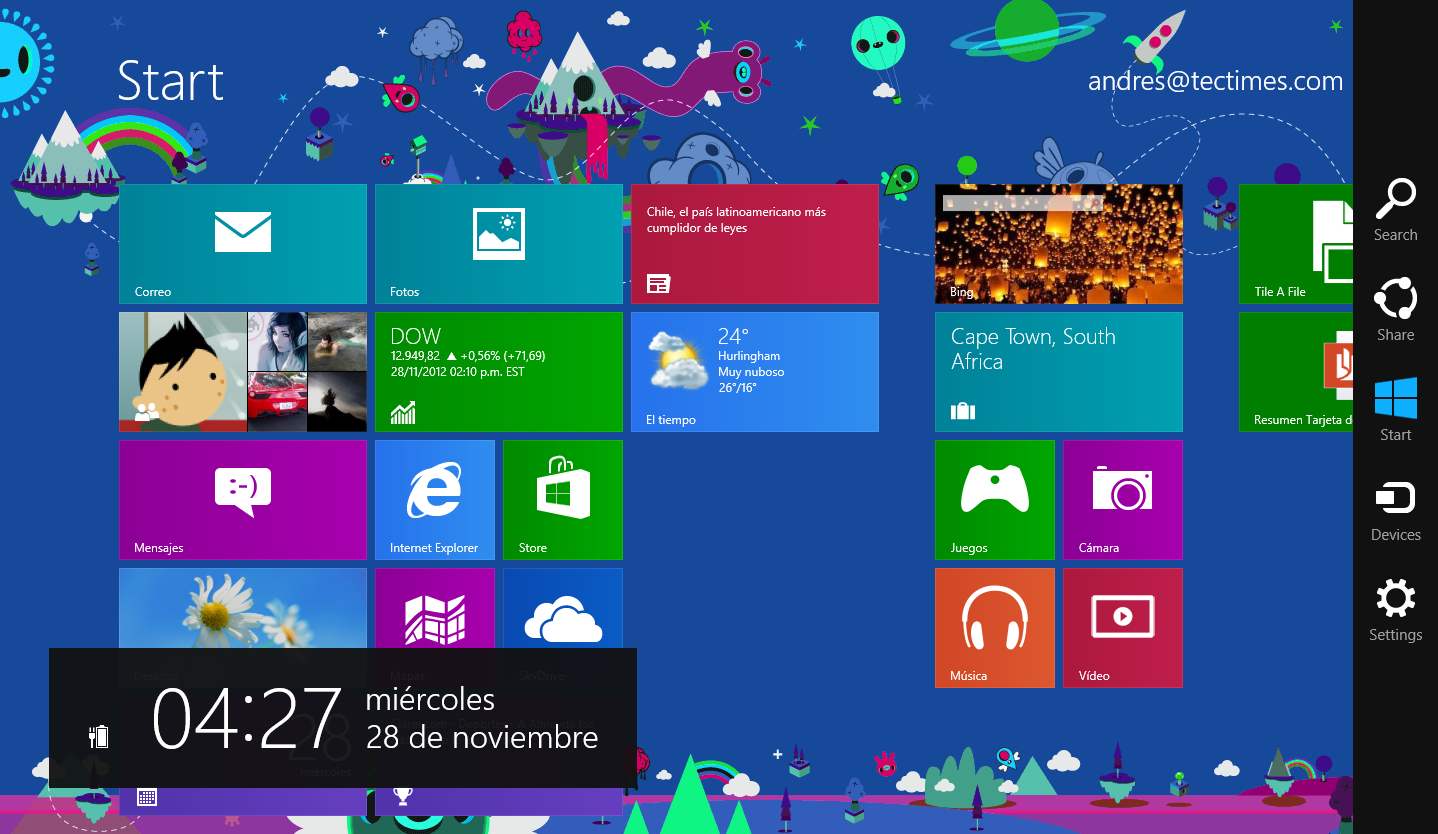1438x834 pixels.
Task: Click the "Hurlingham" location text
Action: [x=749, y=356]
